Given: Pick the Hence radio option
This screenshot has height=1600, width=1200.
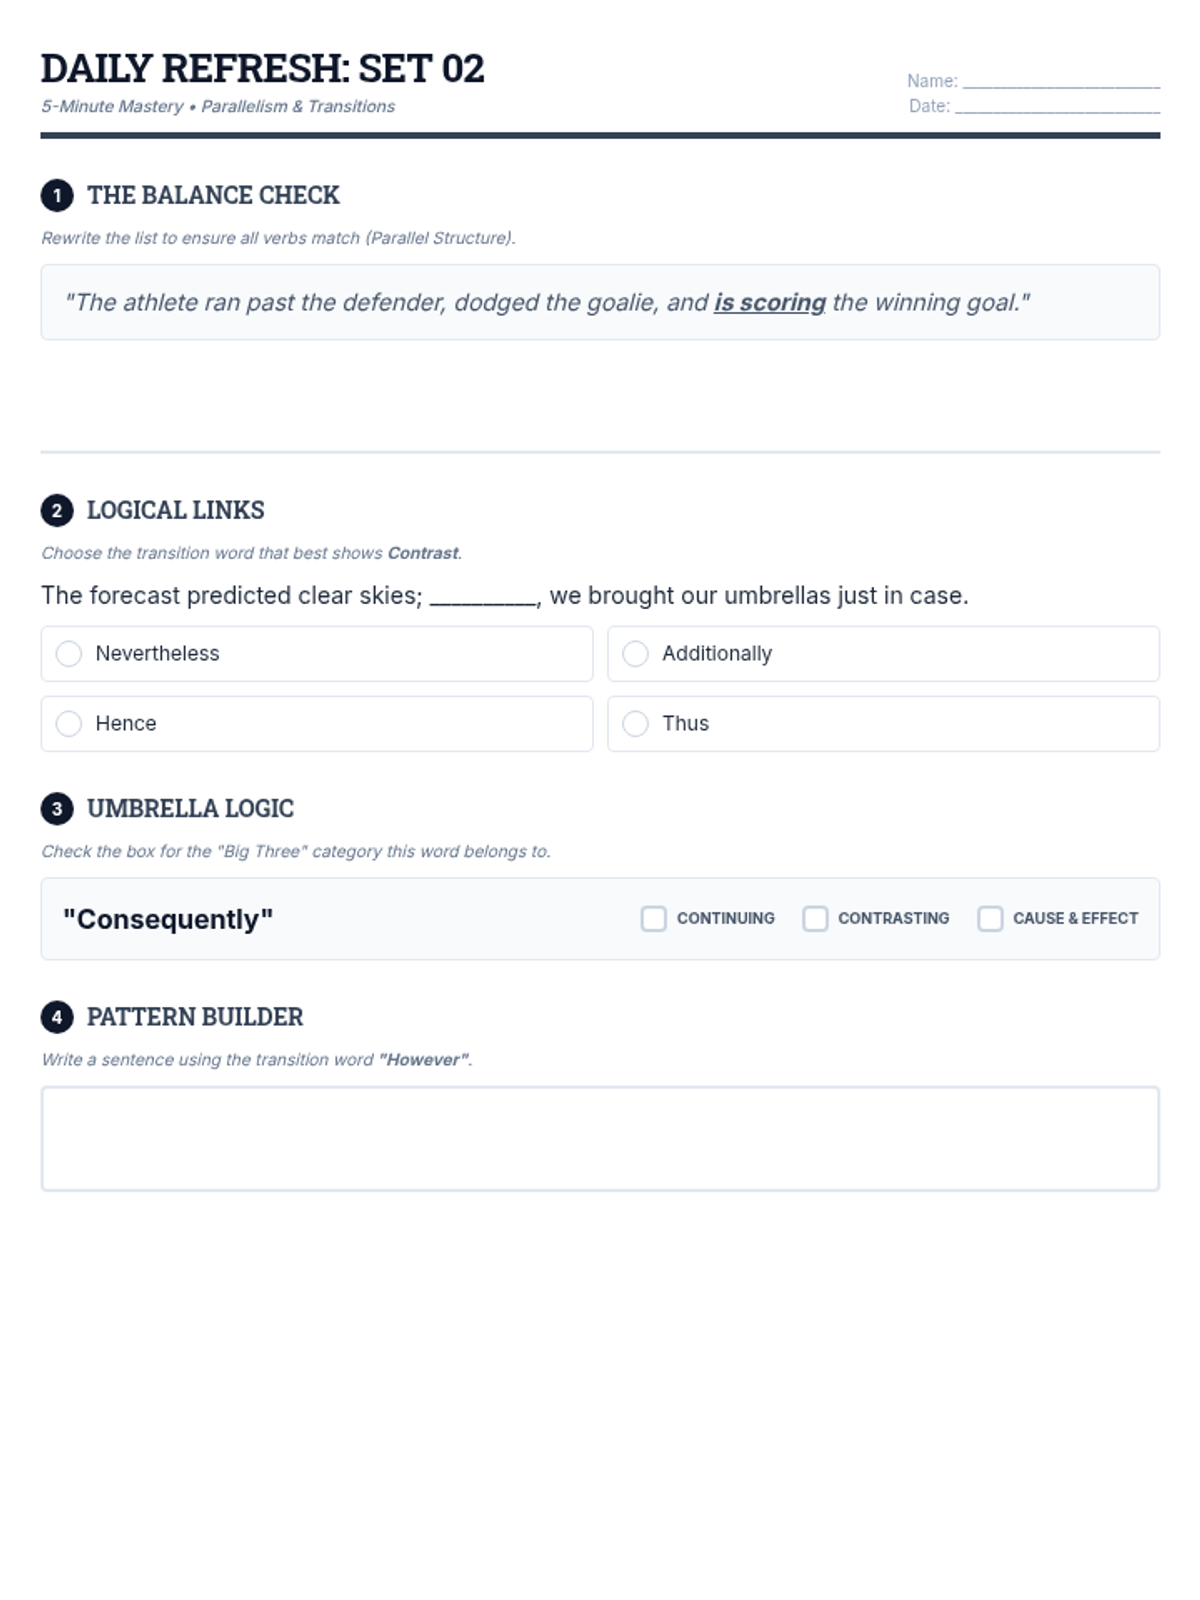Looking at the screenshot, I should click(69, 724).
